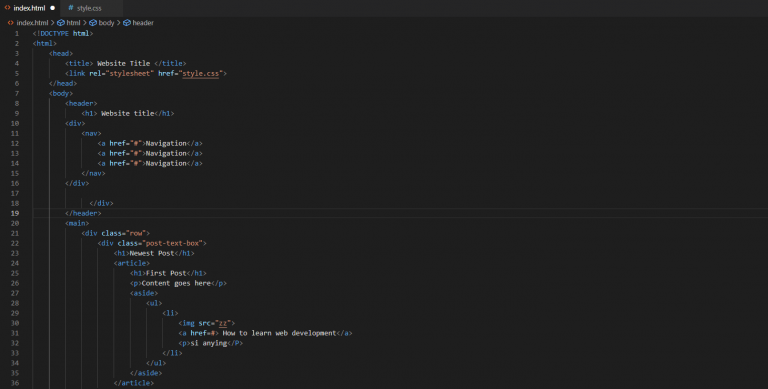The height and width of the screenshot is (389, 768).
Task: Select the body breadcrumb segment
Action: point(106,23)
